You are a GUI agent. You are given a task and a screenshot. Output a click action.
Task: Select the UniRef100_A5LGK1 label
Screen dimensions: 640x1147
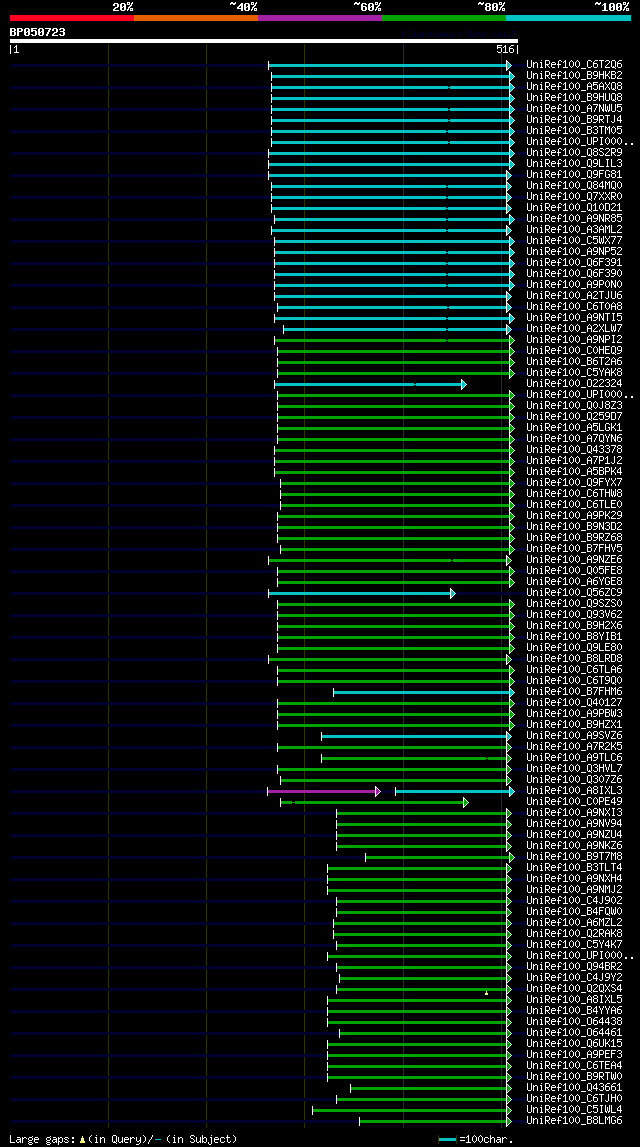[574, 428]
